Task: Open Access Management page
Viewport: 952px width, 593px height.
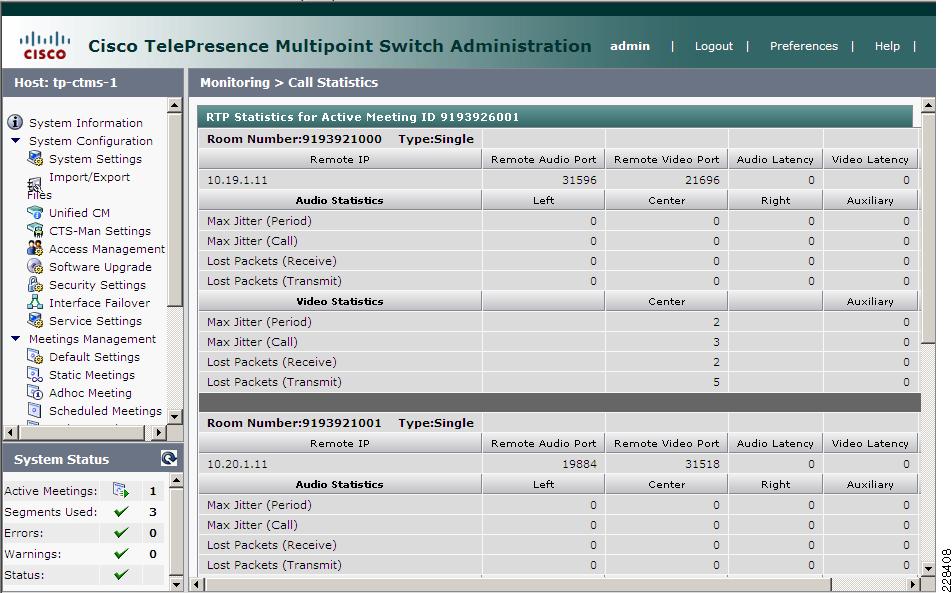Action: (x=107, y=249)
